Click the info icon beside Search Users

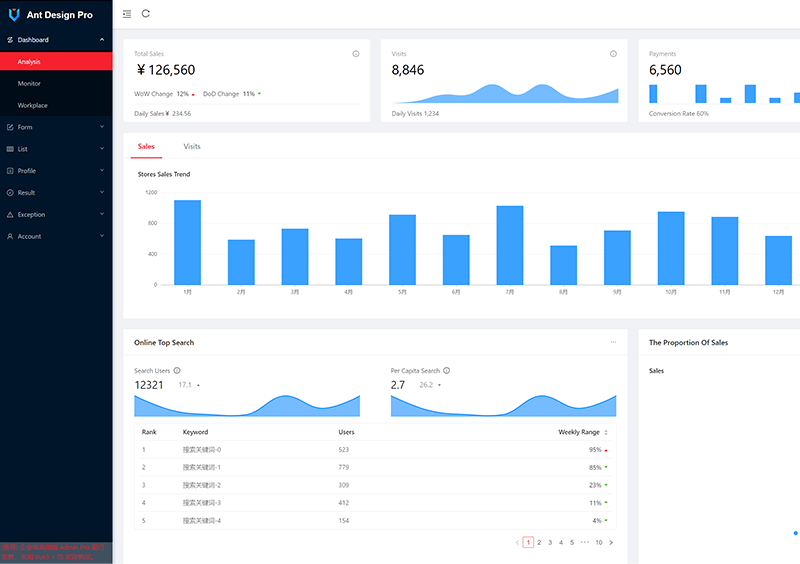click(177, 370)
